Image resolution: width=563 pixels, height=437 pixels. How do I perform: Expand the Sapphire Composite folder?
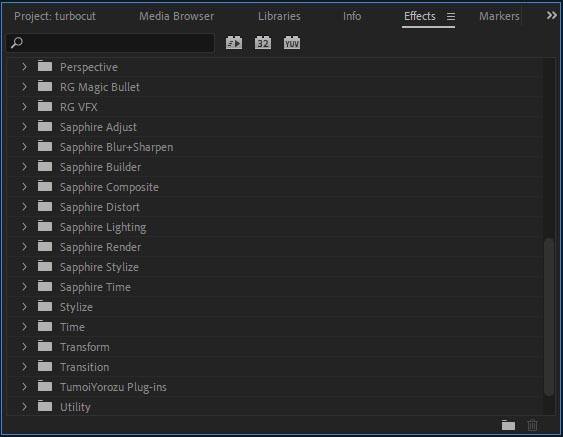coord(24,187)
